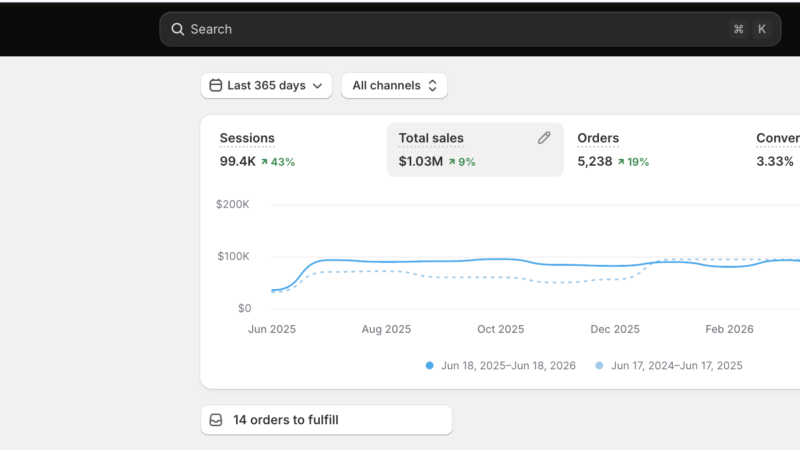Viewport: 800px width, 450px height.
Task: Select the Conversion rate metric card
Action: [776, 149]
